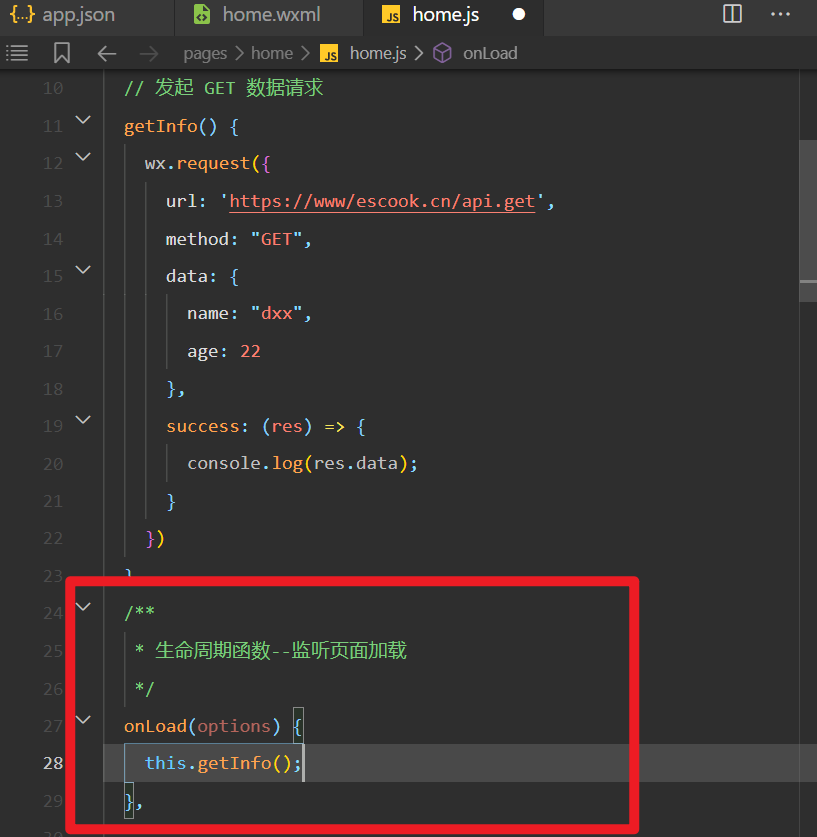Collapse the success callback at line 19
The image size is (817, 837).
[x=83, y=420]
